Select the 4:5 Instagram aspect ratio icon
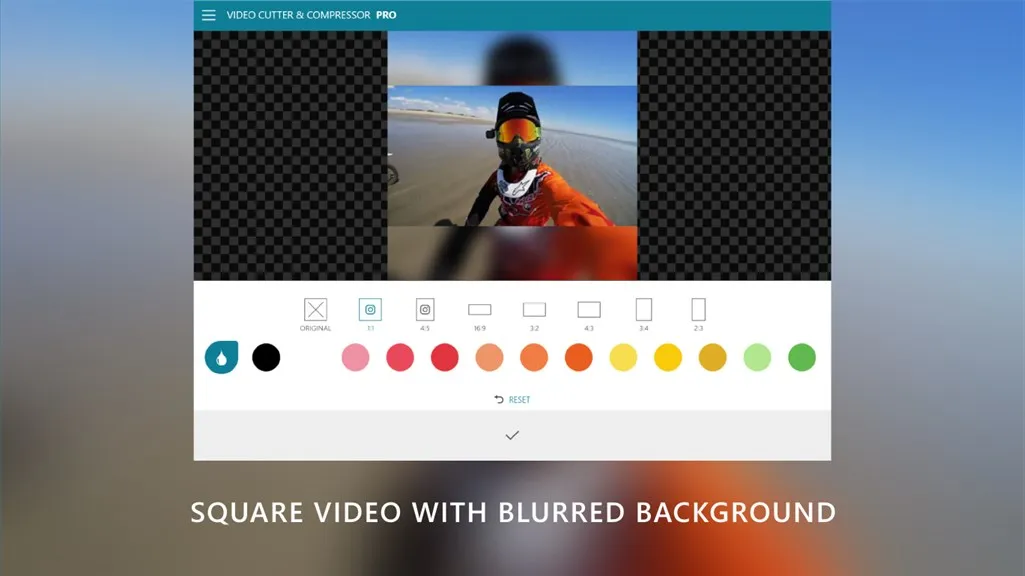This screenshot has width=1025, height=576. click(424, 311)
